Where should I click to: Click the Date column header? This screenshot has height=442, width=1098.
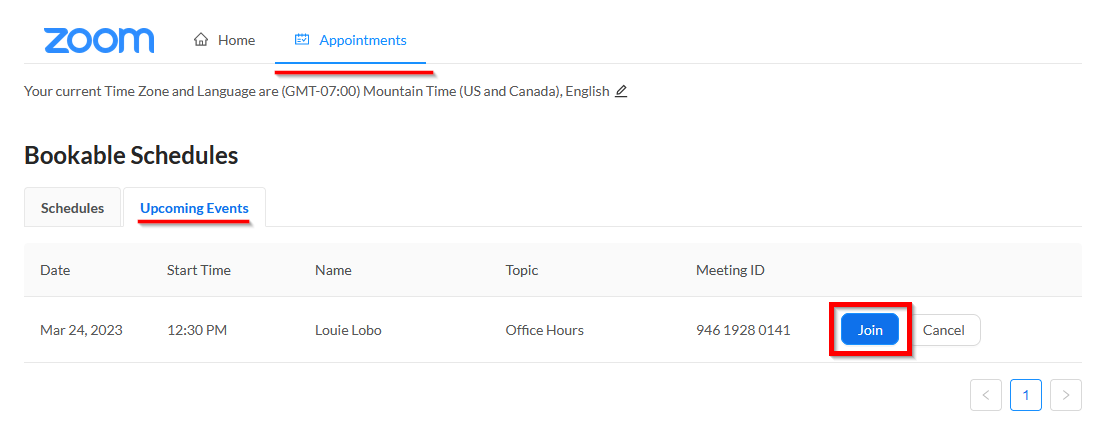(55, 270)
